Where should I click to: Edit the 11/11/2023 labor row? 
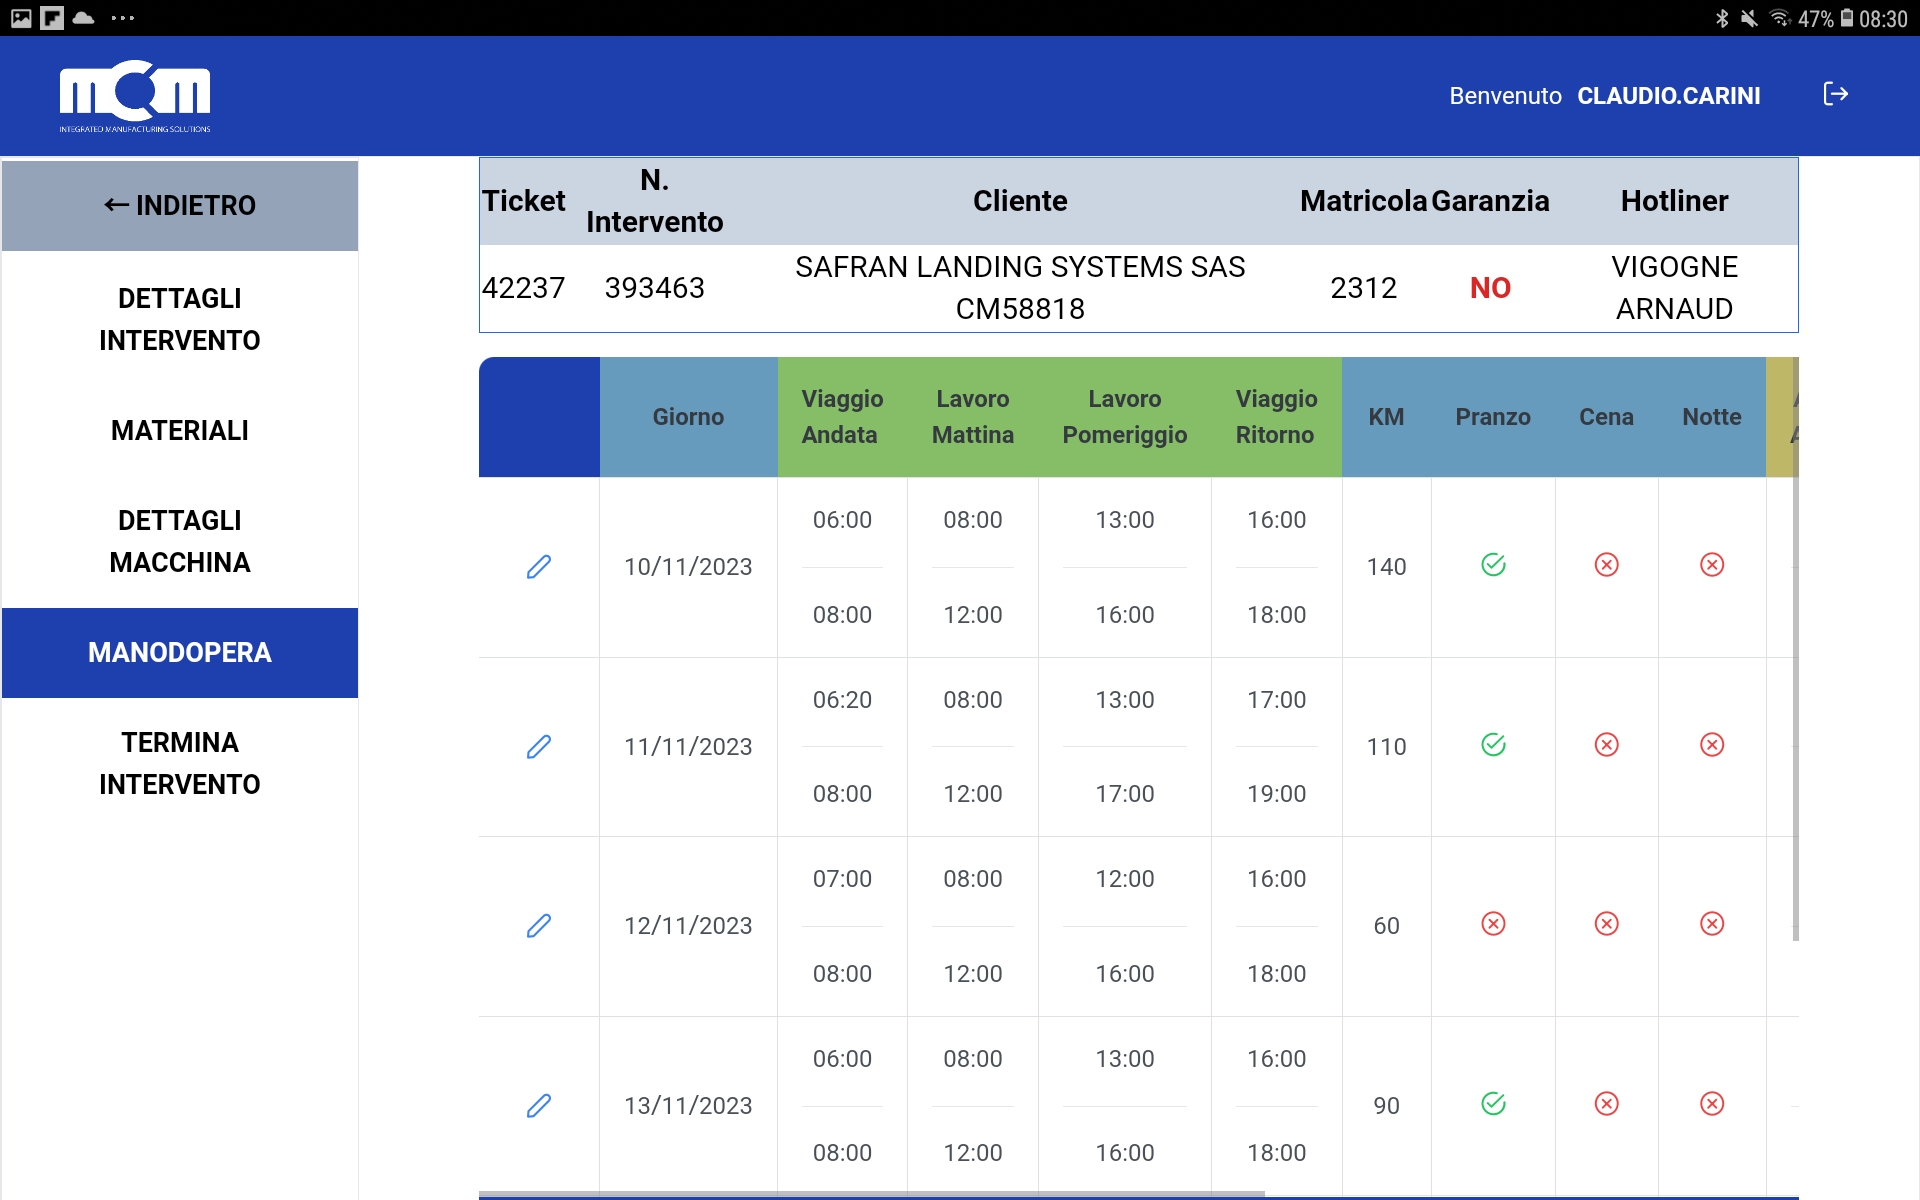pyautogui.click(x=539, y=747)
